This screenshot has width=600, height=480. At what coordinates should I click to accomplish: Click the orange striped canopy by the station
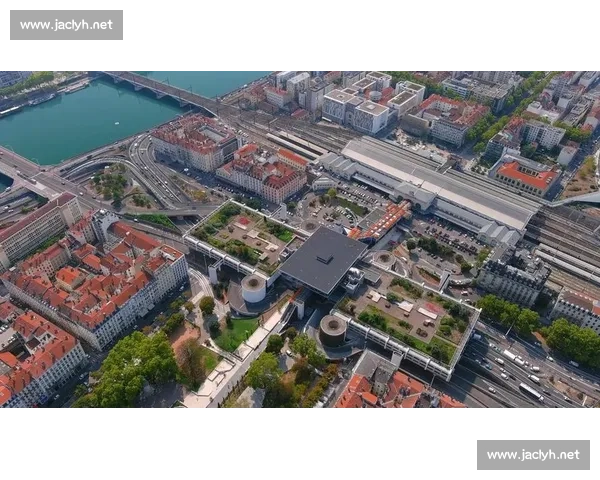[x=383, y=221]
